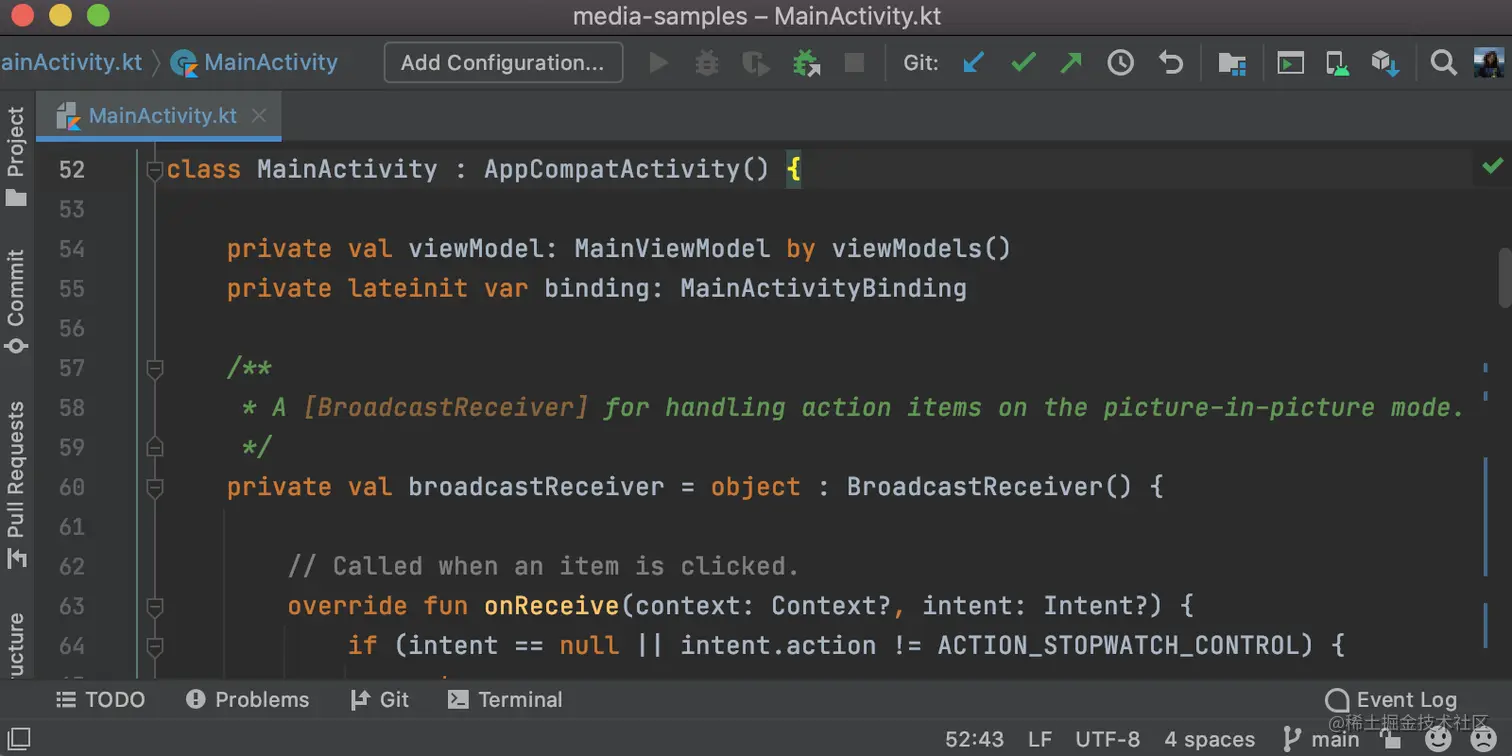Click fold end marker at line 59
1512x756 pixels.
point(154,446)
